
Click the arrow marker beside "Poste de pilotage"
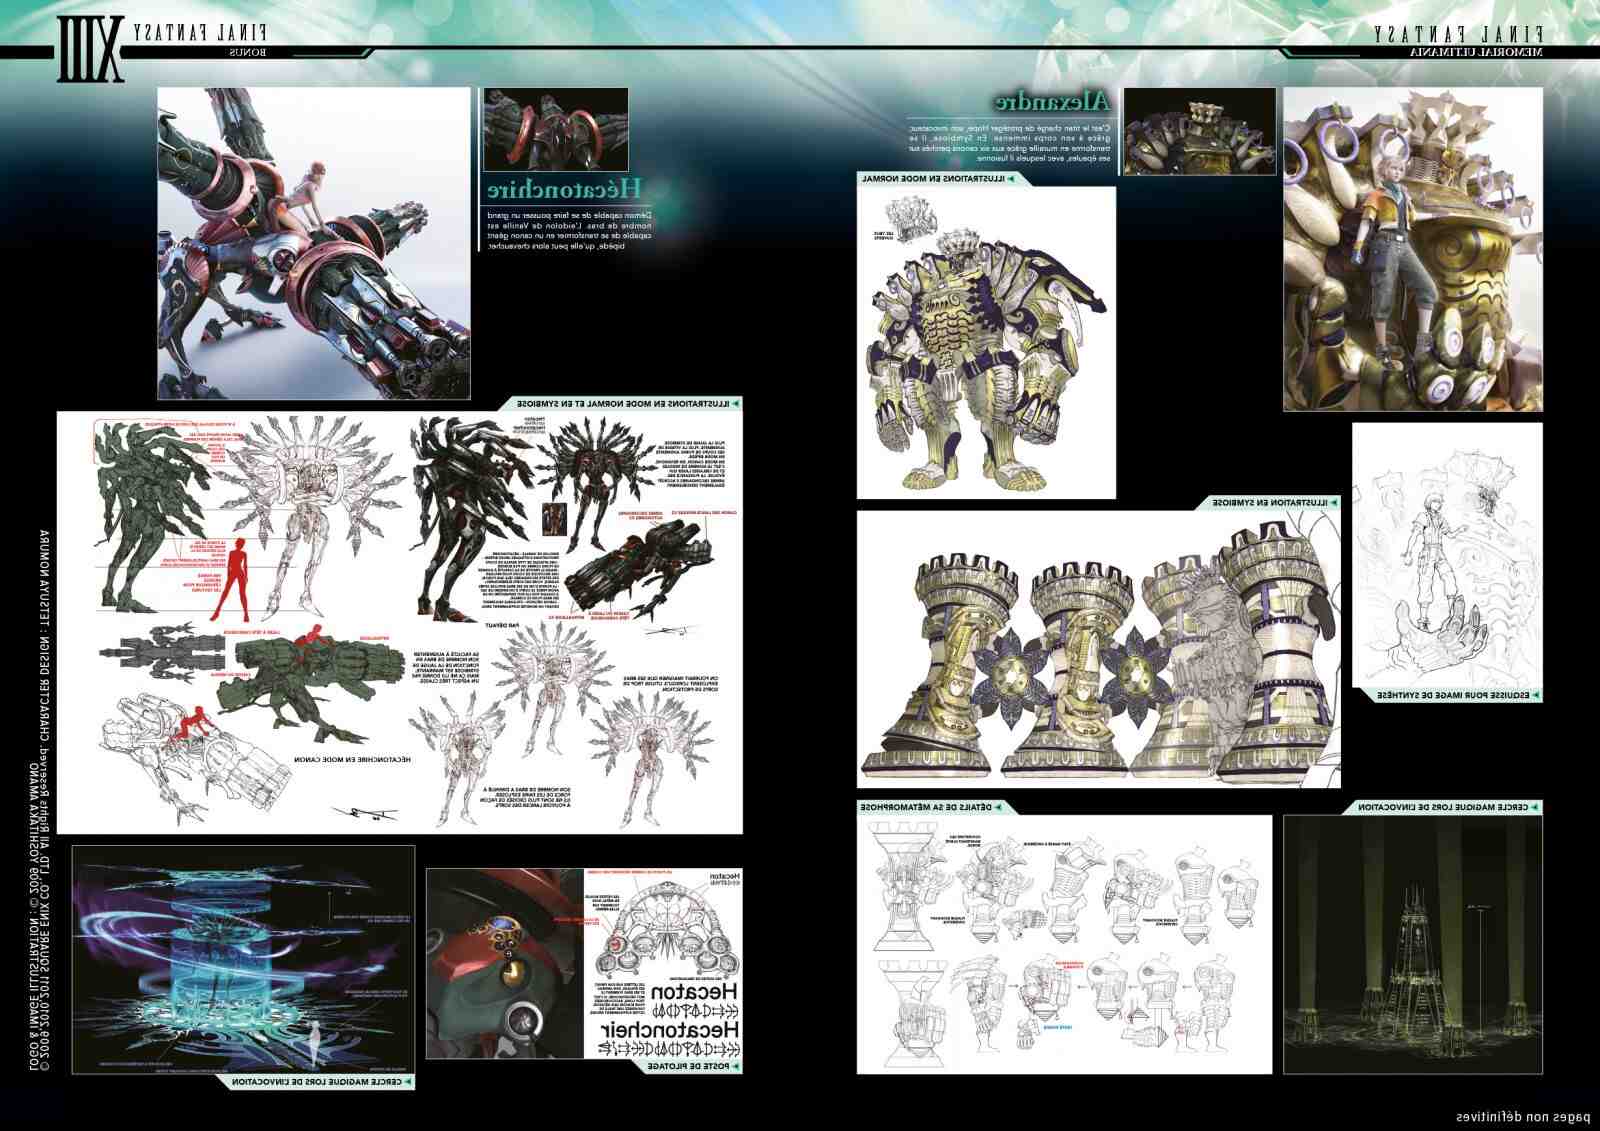(x=737, y=1067)
